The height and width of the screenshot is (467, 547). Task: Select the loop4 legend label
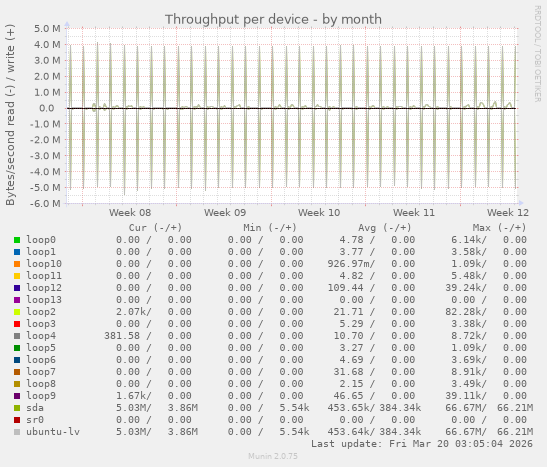click(41, 336)
